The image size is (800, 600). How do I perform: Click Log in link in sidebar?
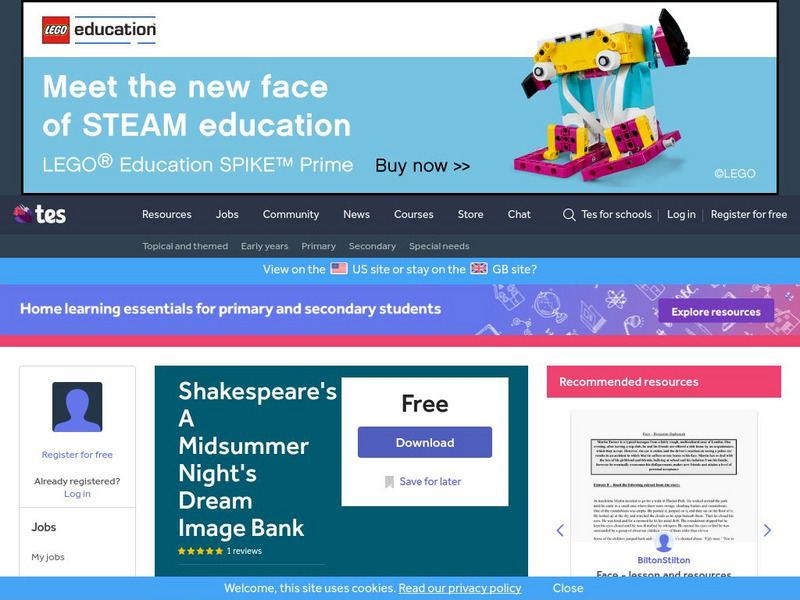click(77, 494)
